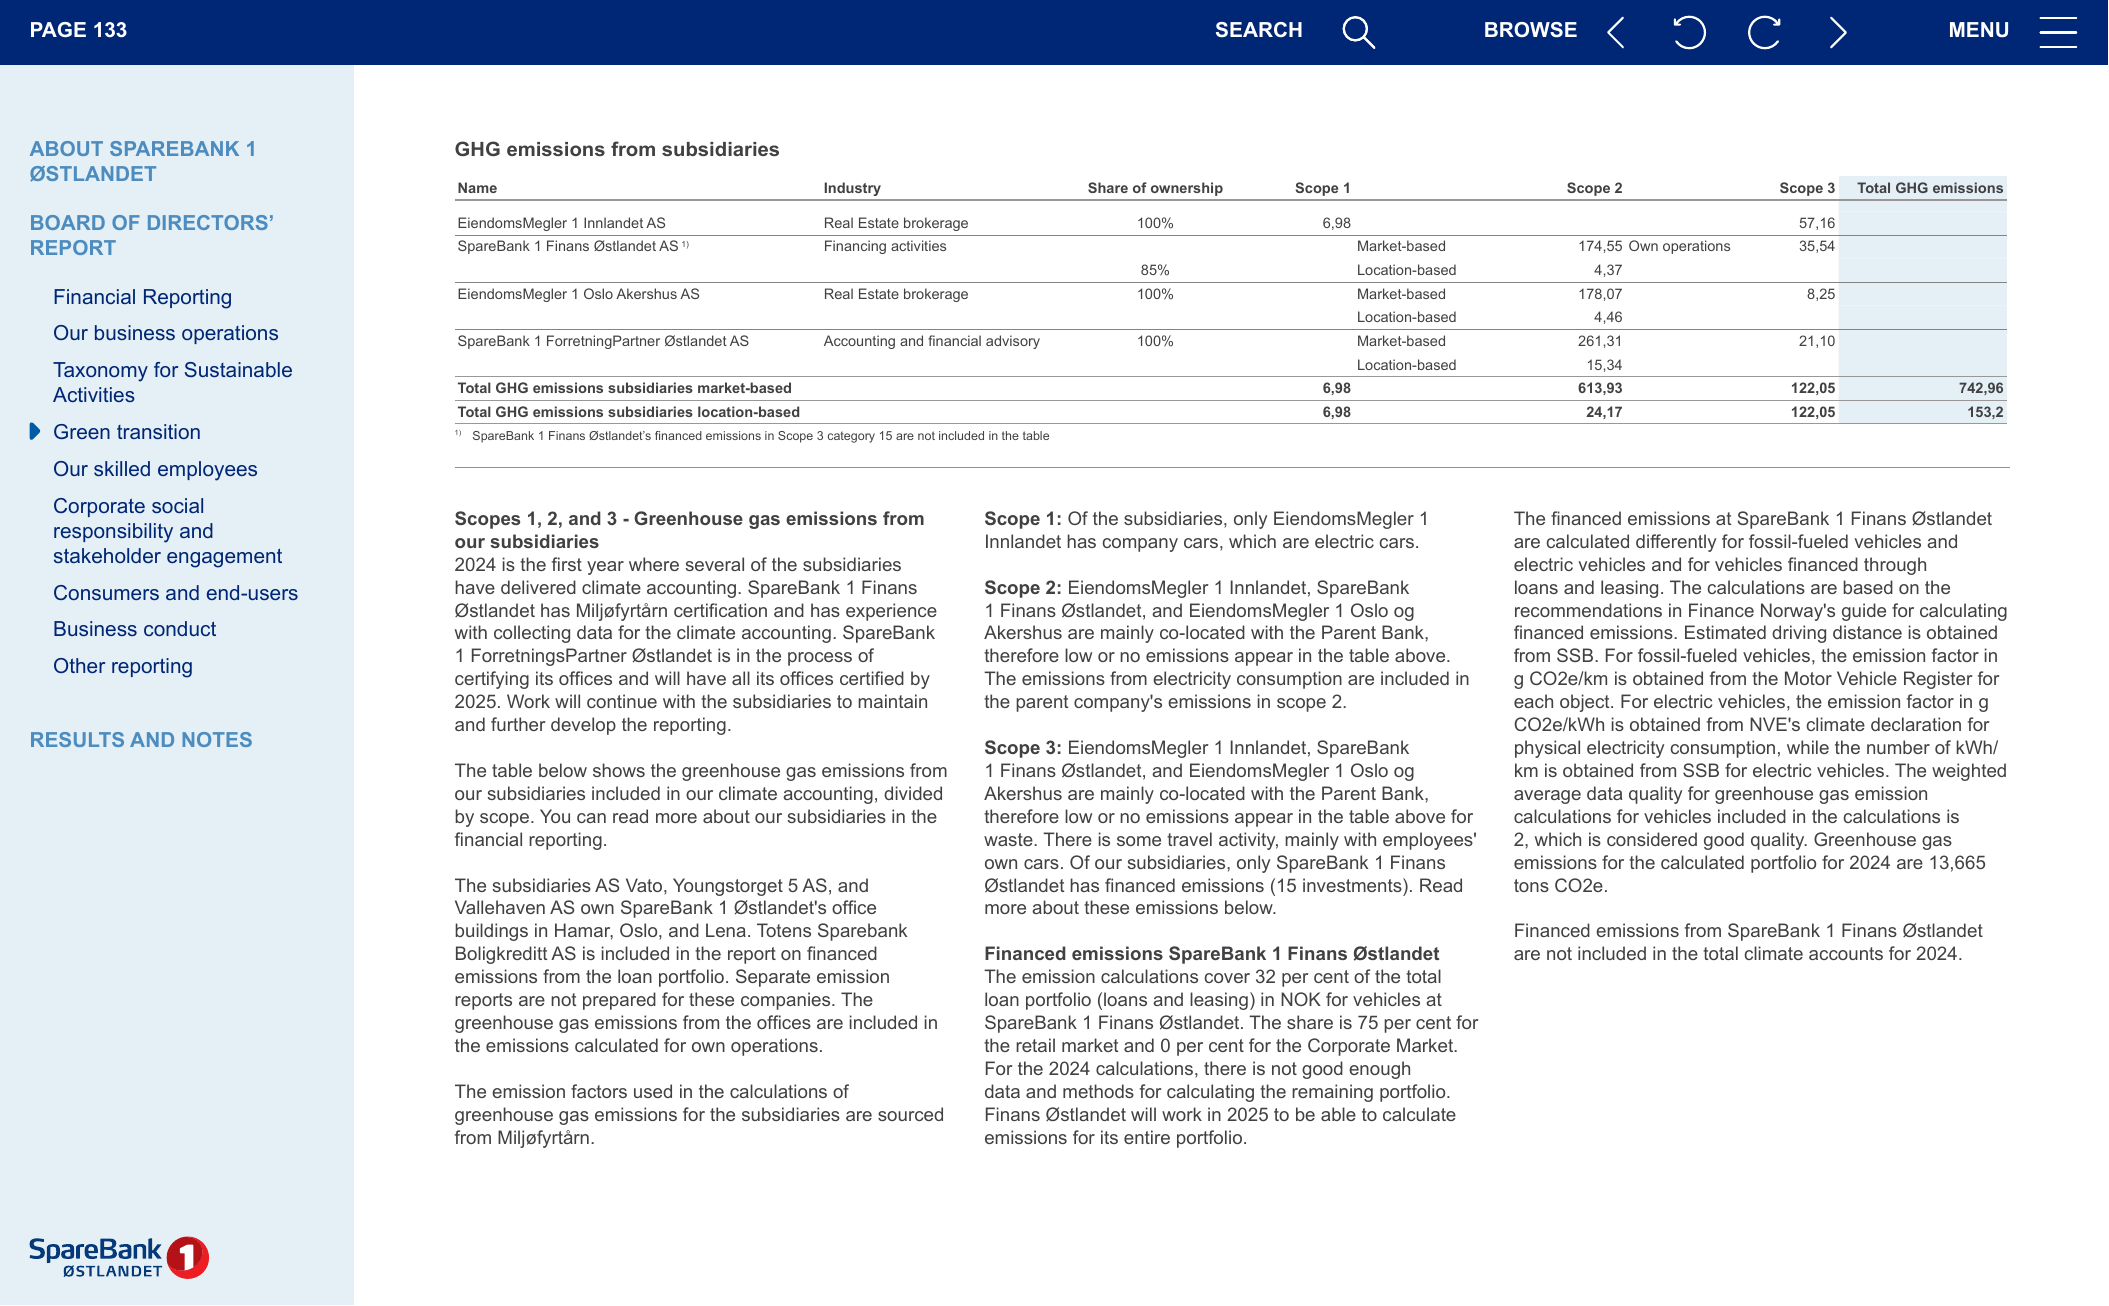Click EiendomsMegler 1 Oslo Akershus AS row name
Image resolution: width=2109 pixels, height=1306 pixels.
578,294
